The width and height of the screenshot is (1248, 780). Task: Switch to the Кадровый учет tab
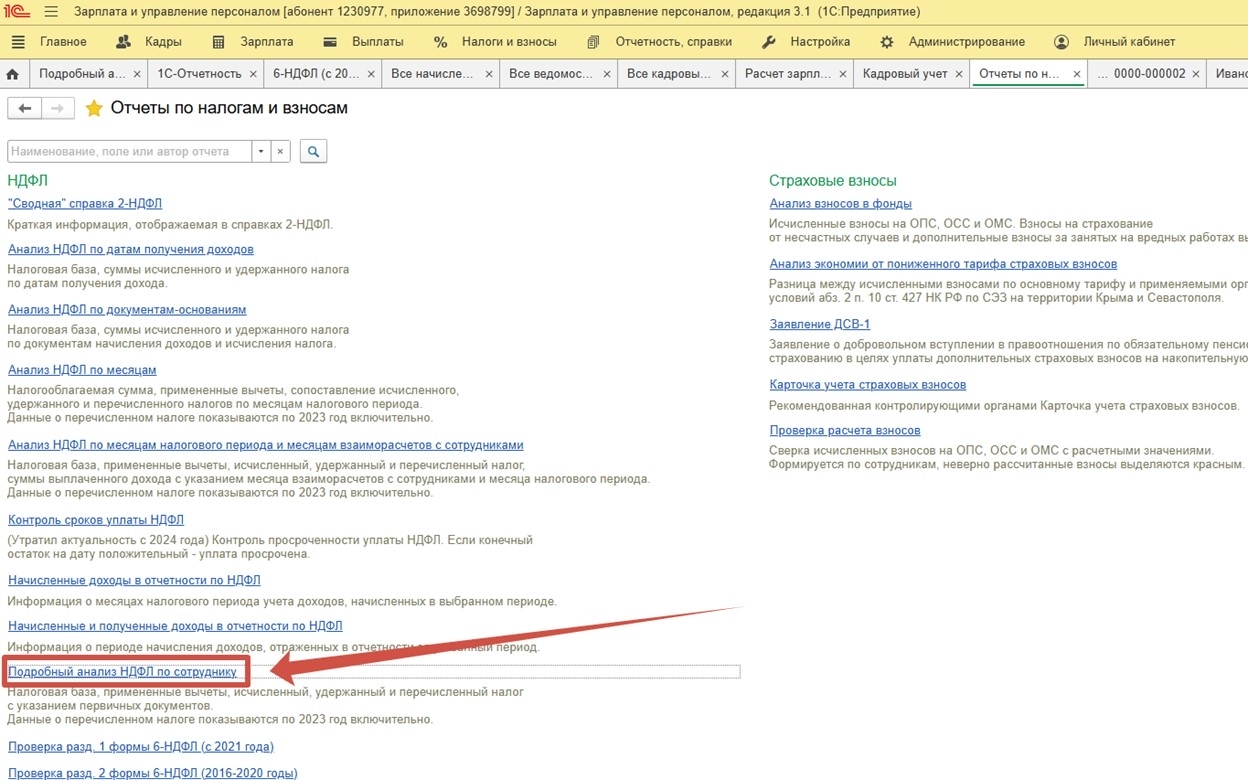click(904, 74)
